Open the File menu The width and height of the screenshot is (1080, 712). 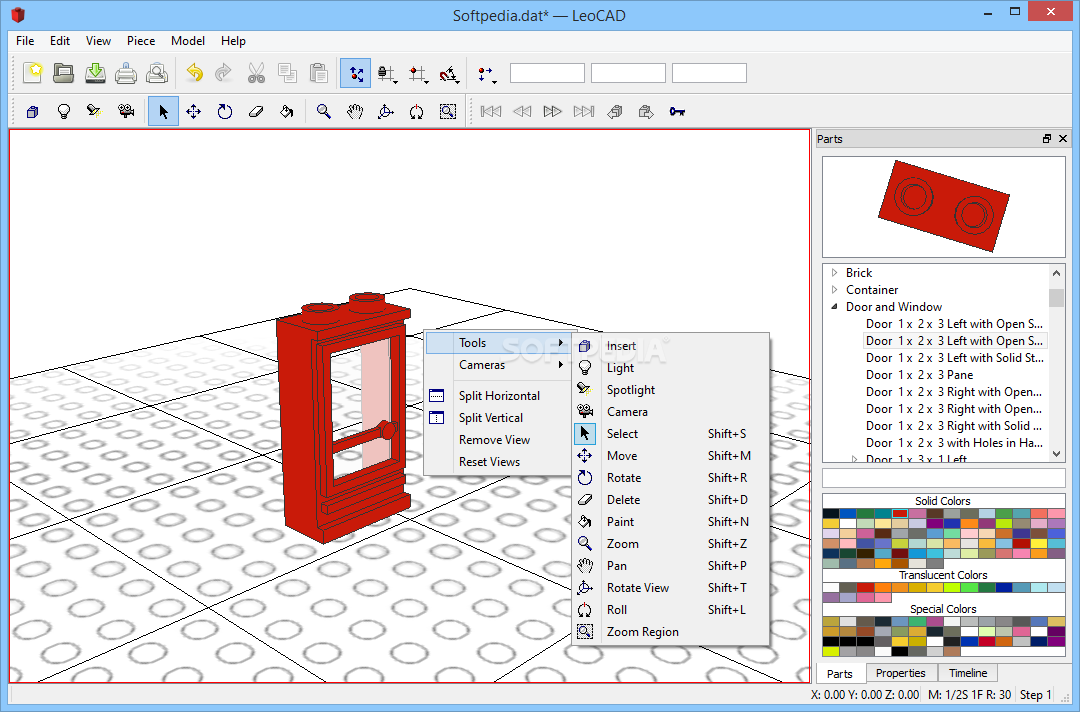(25, 41)
